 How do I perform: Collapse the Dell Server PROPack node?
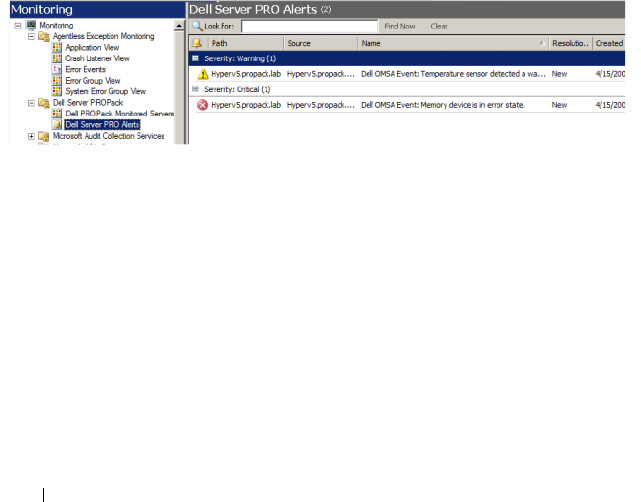31,103
